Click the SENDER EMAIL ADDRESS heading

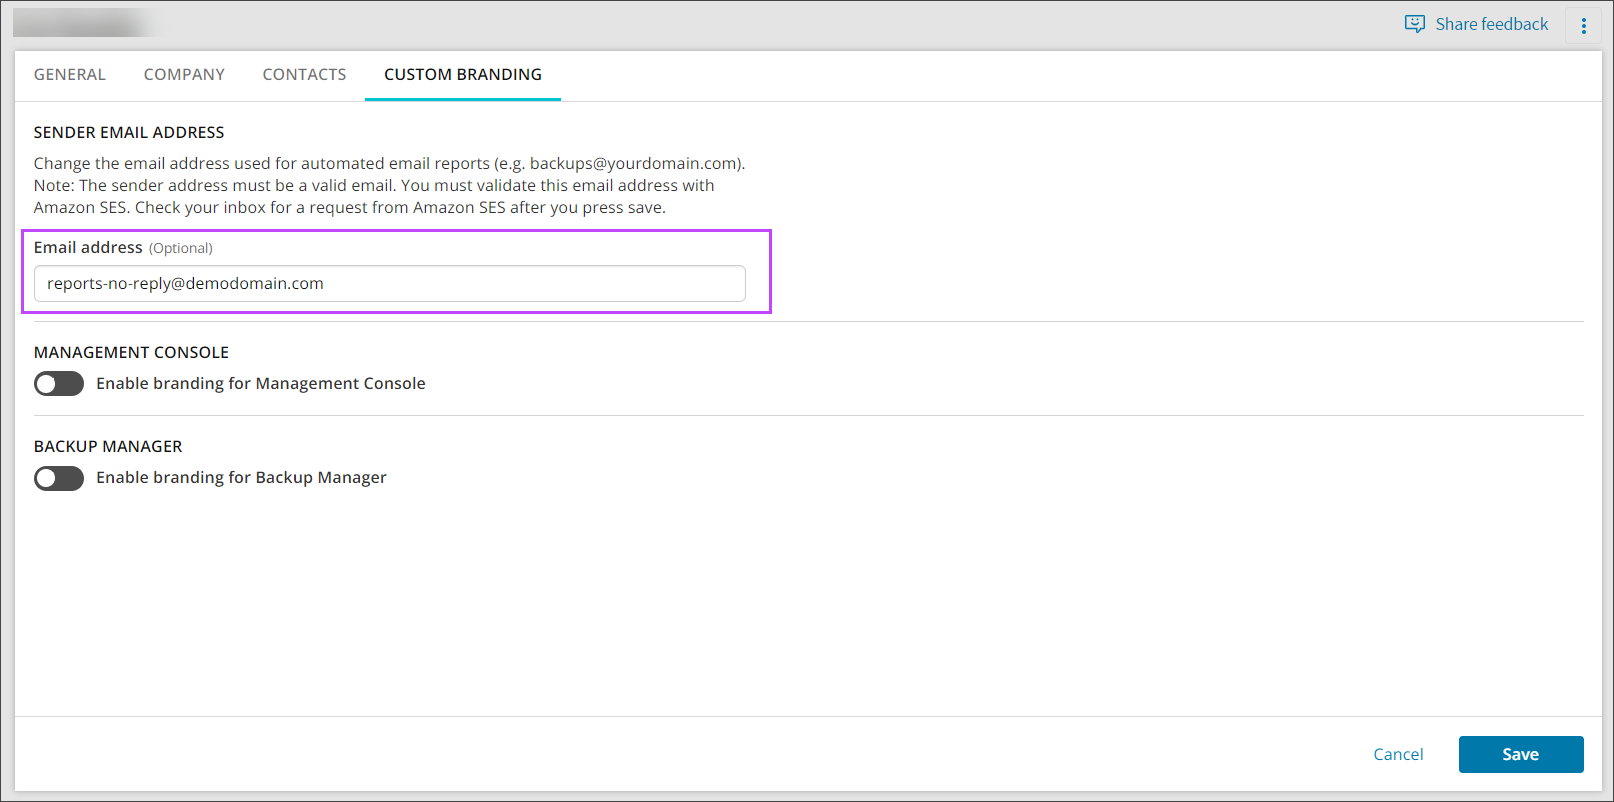click(x=129, y=133)
